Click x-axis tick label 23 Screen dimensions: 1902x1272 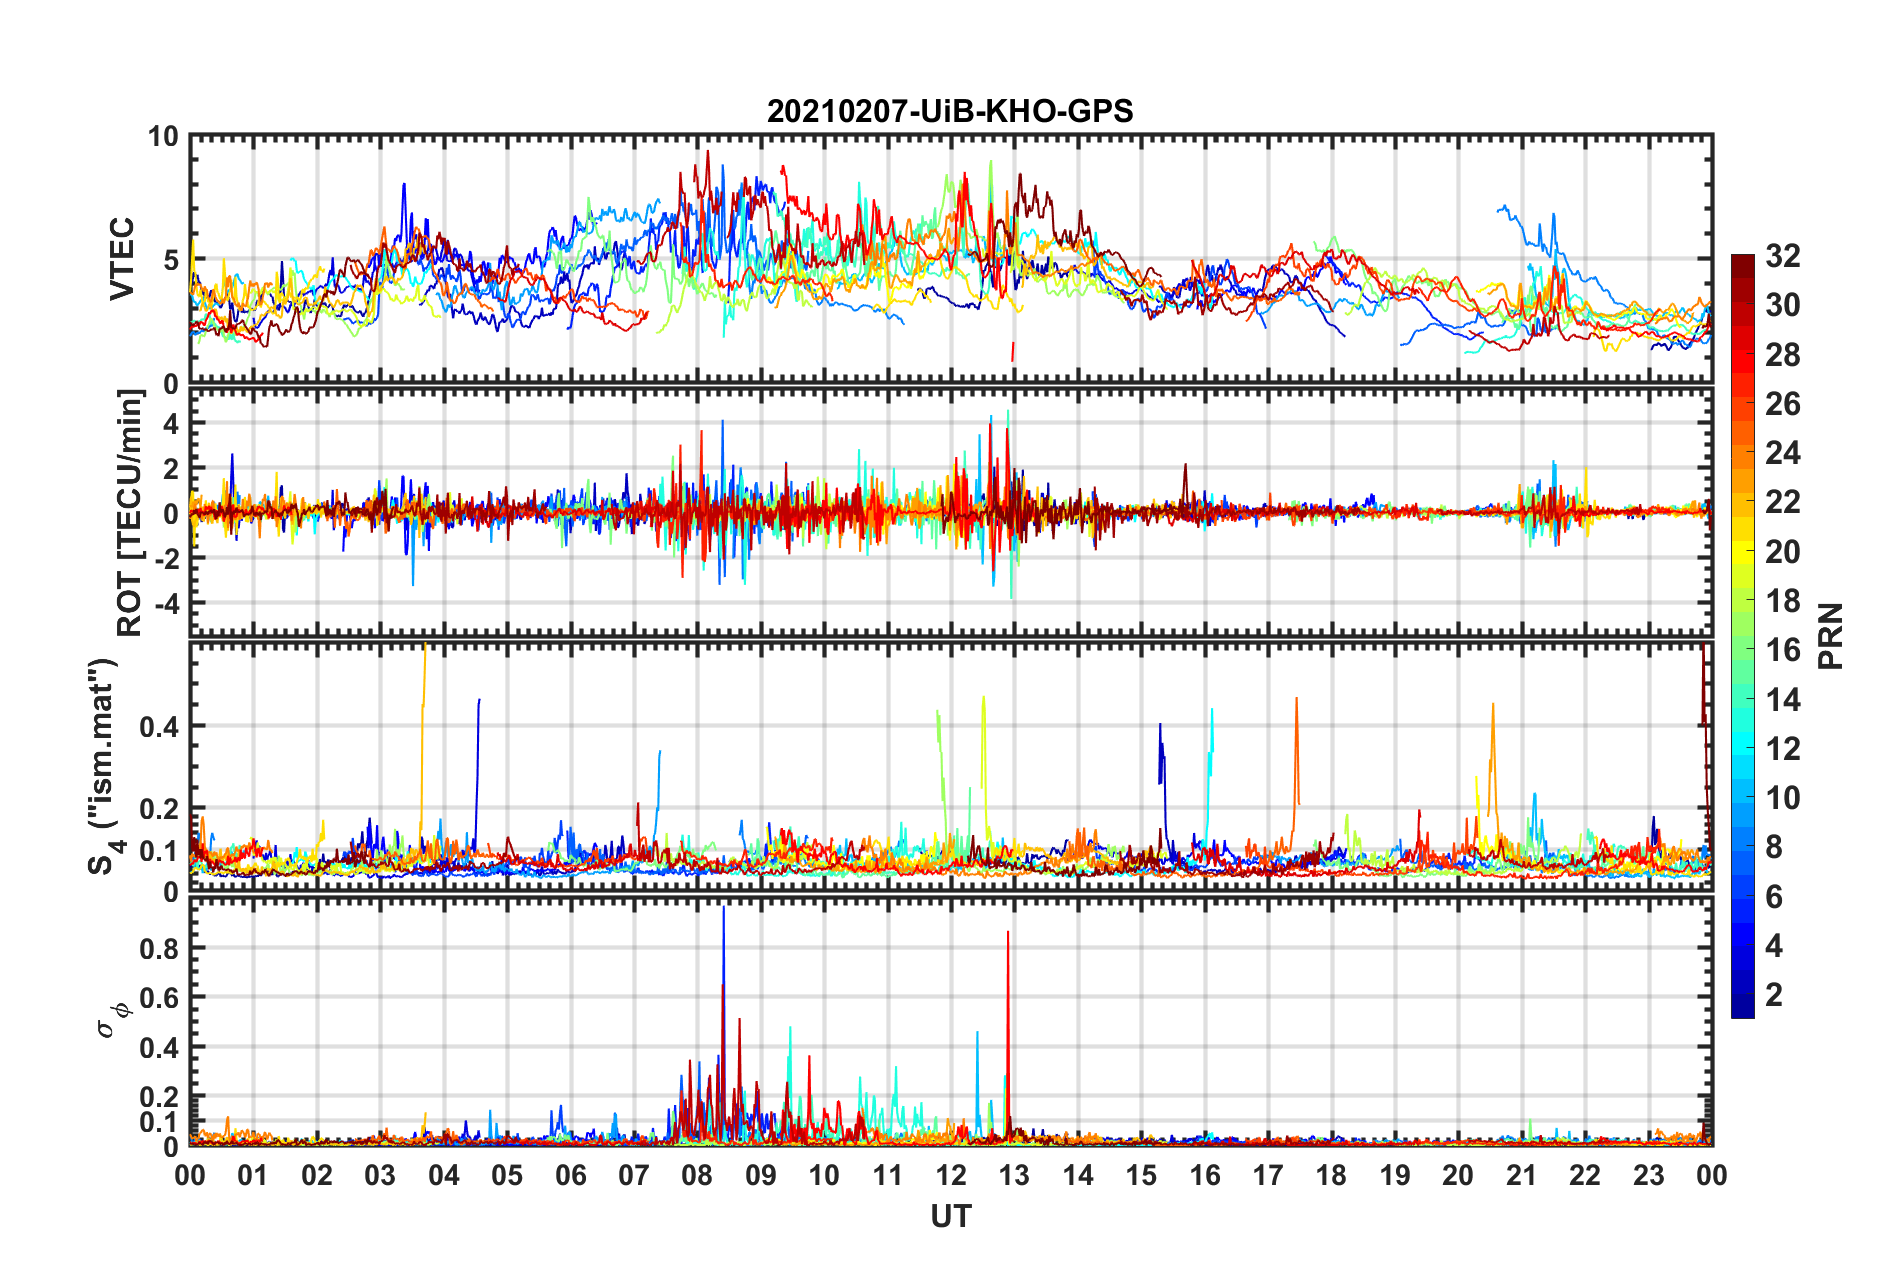pyautogui.click(x=1648, y=1175)
